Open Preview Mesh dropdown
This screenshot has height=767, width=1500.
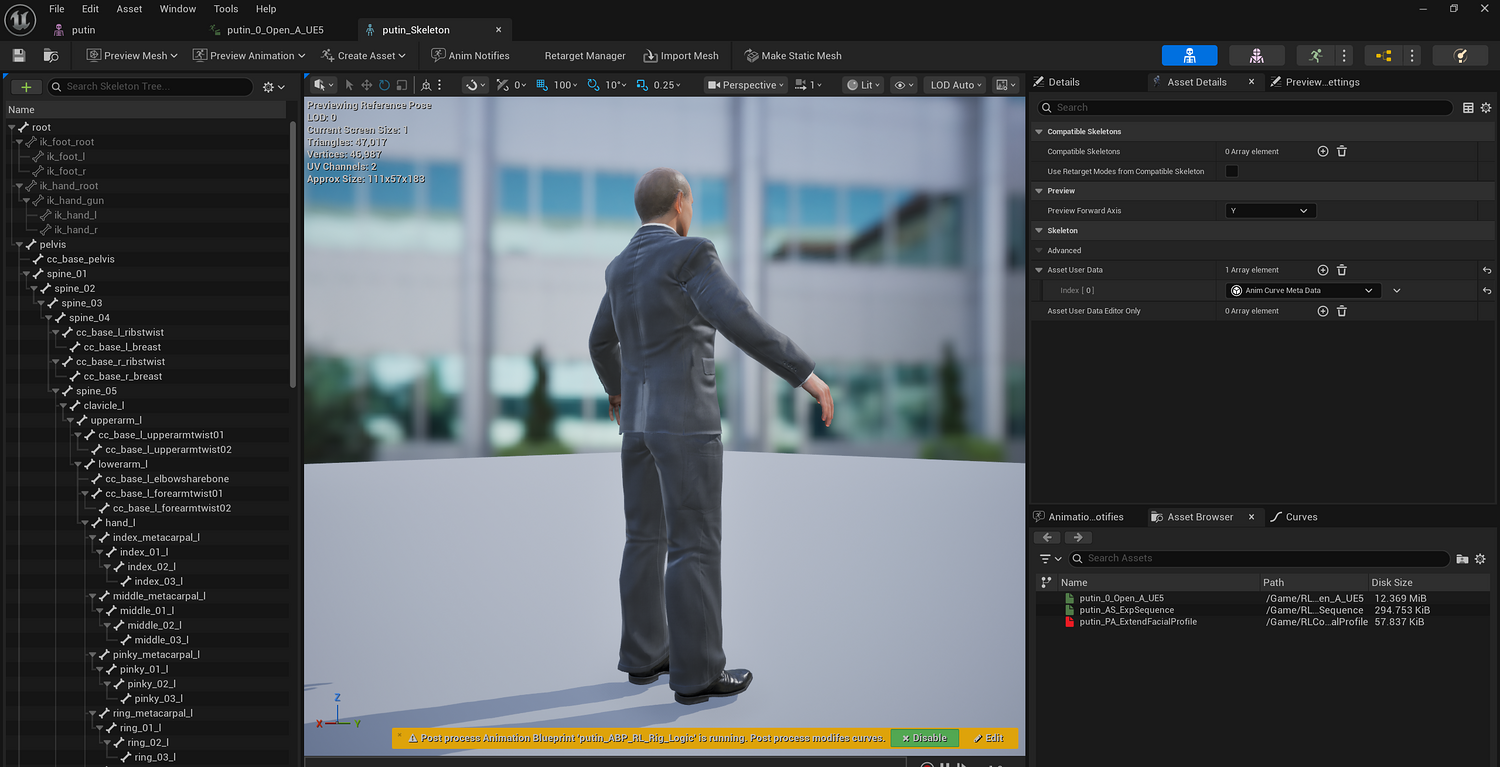coord(132,56)
